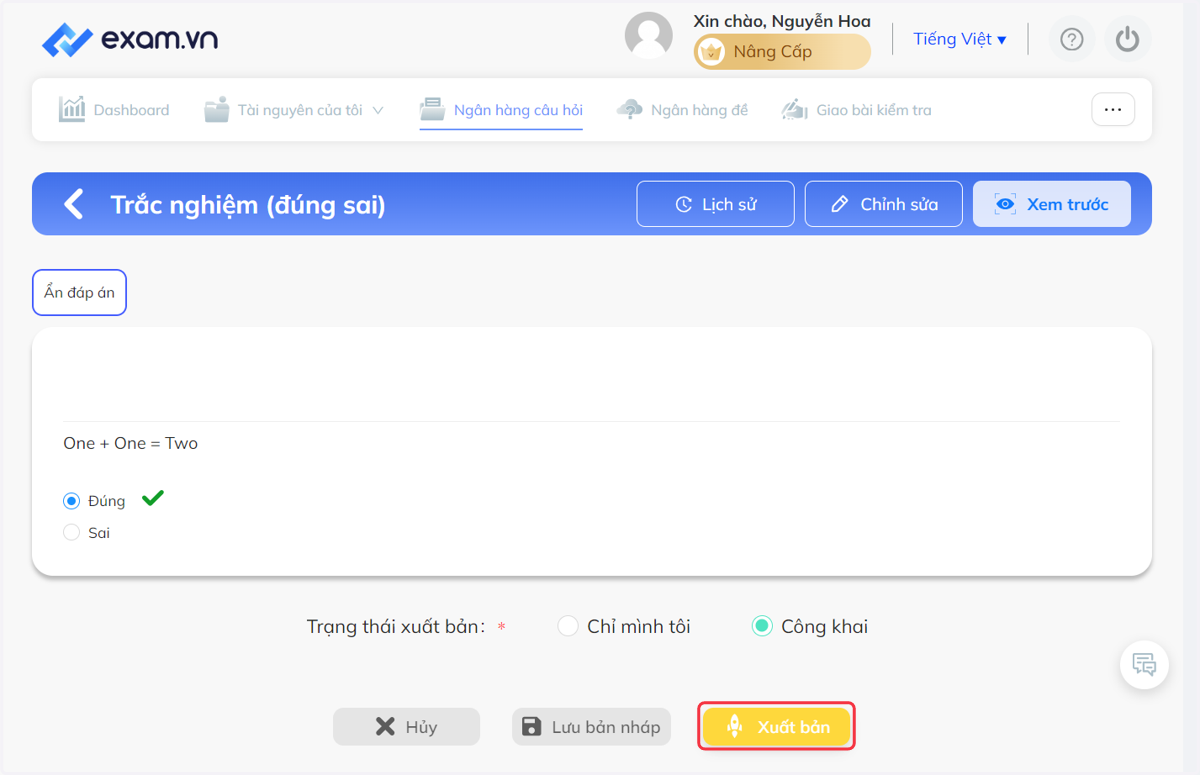
Task: Expand the Tài nguyên của tôi menu
Action: pyautogui.click(x=294, y=110)
